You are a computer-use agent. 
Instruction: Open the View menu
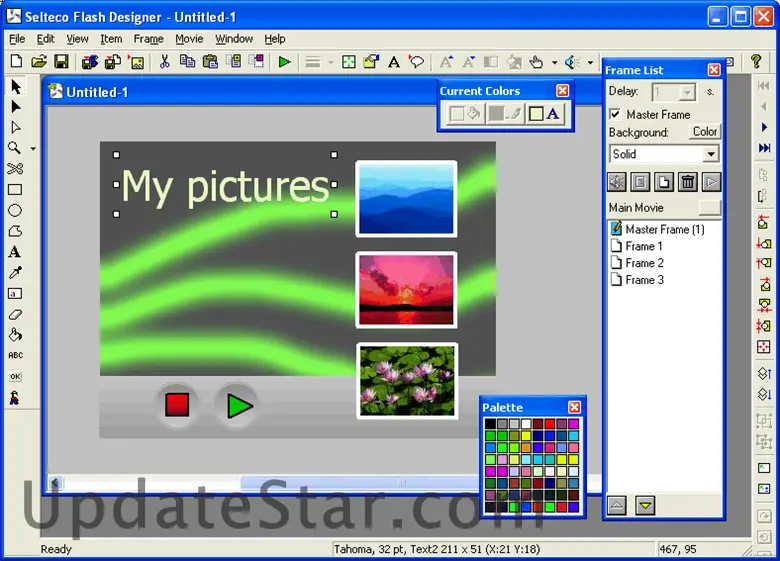coord(77,39)
